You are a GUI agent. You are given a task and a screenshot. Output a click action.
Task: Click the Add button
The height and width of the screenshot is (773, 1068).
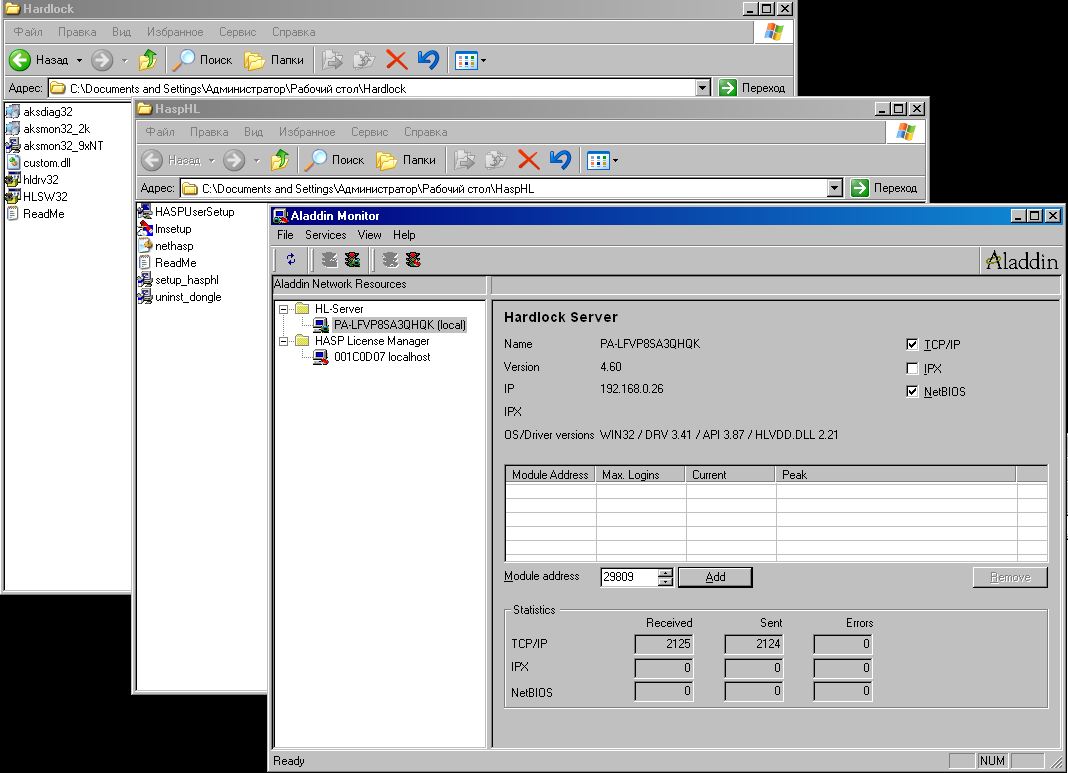715,577
